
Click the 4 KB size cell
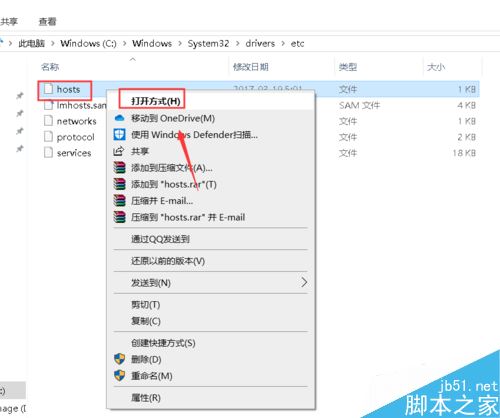click(x=467, y=105)
